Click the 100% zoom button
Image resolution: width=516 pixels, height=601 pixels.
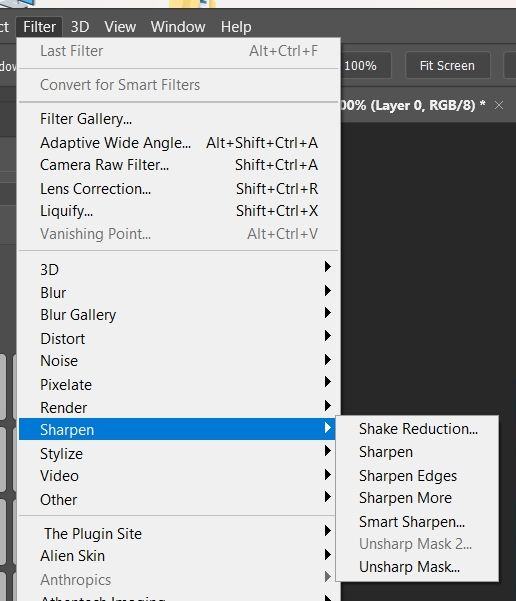(365, 66)
